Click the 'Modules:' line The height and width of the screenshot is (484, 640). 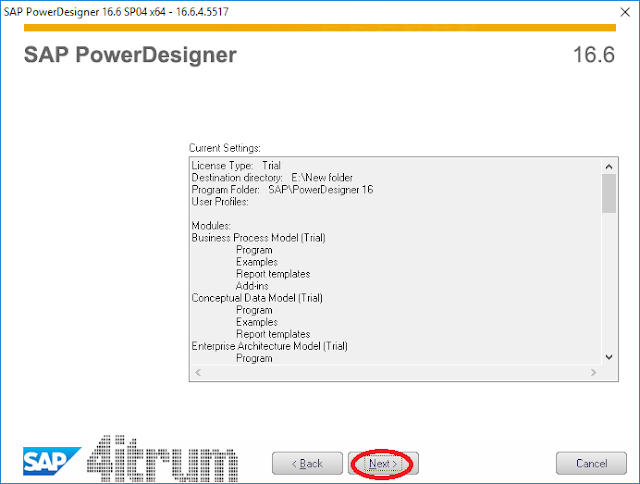click(211, 226)
